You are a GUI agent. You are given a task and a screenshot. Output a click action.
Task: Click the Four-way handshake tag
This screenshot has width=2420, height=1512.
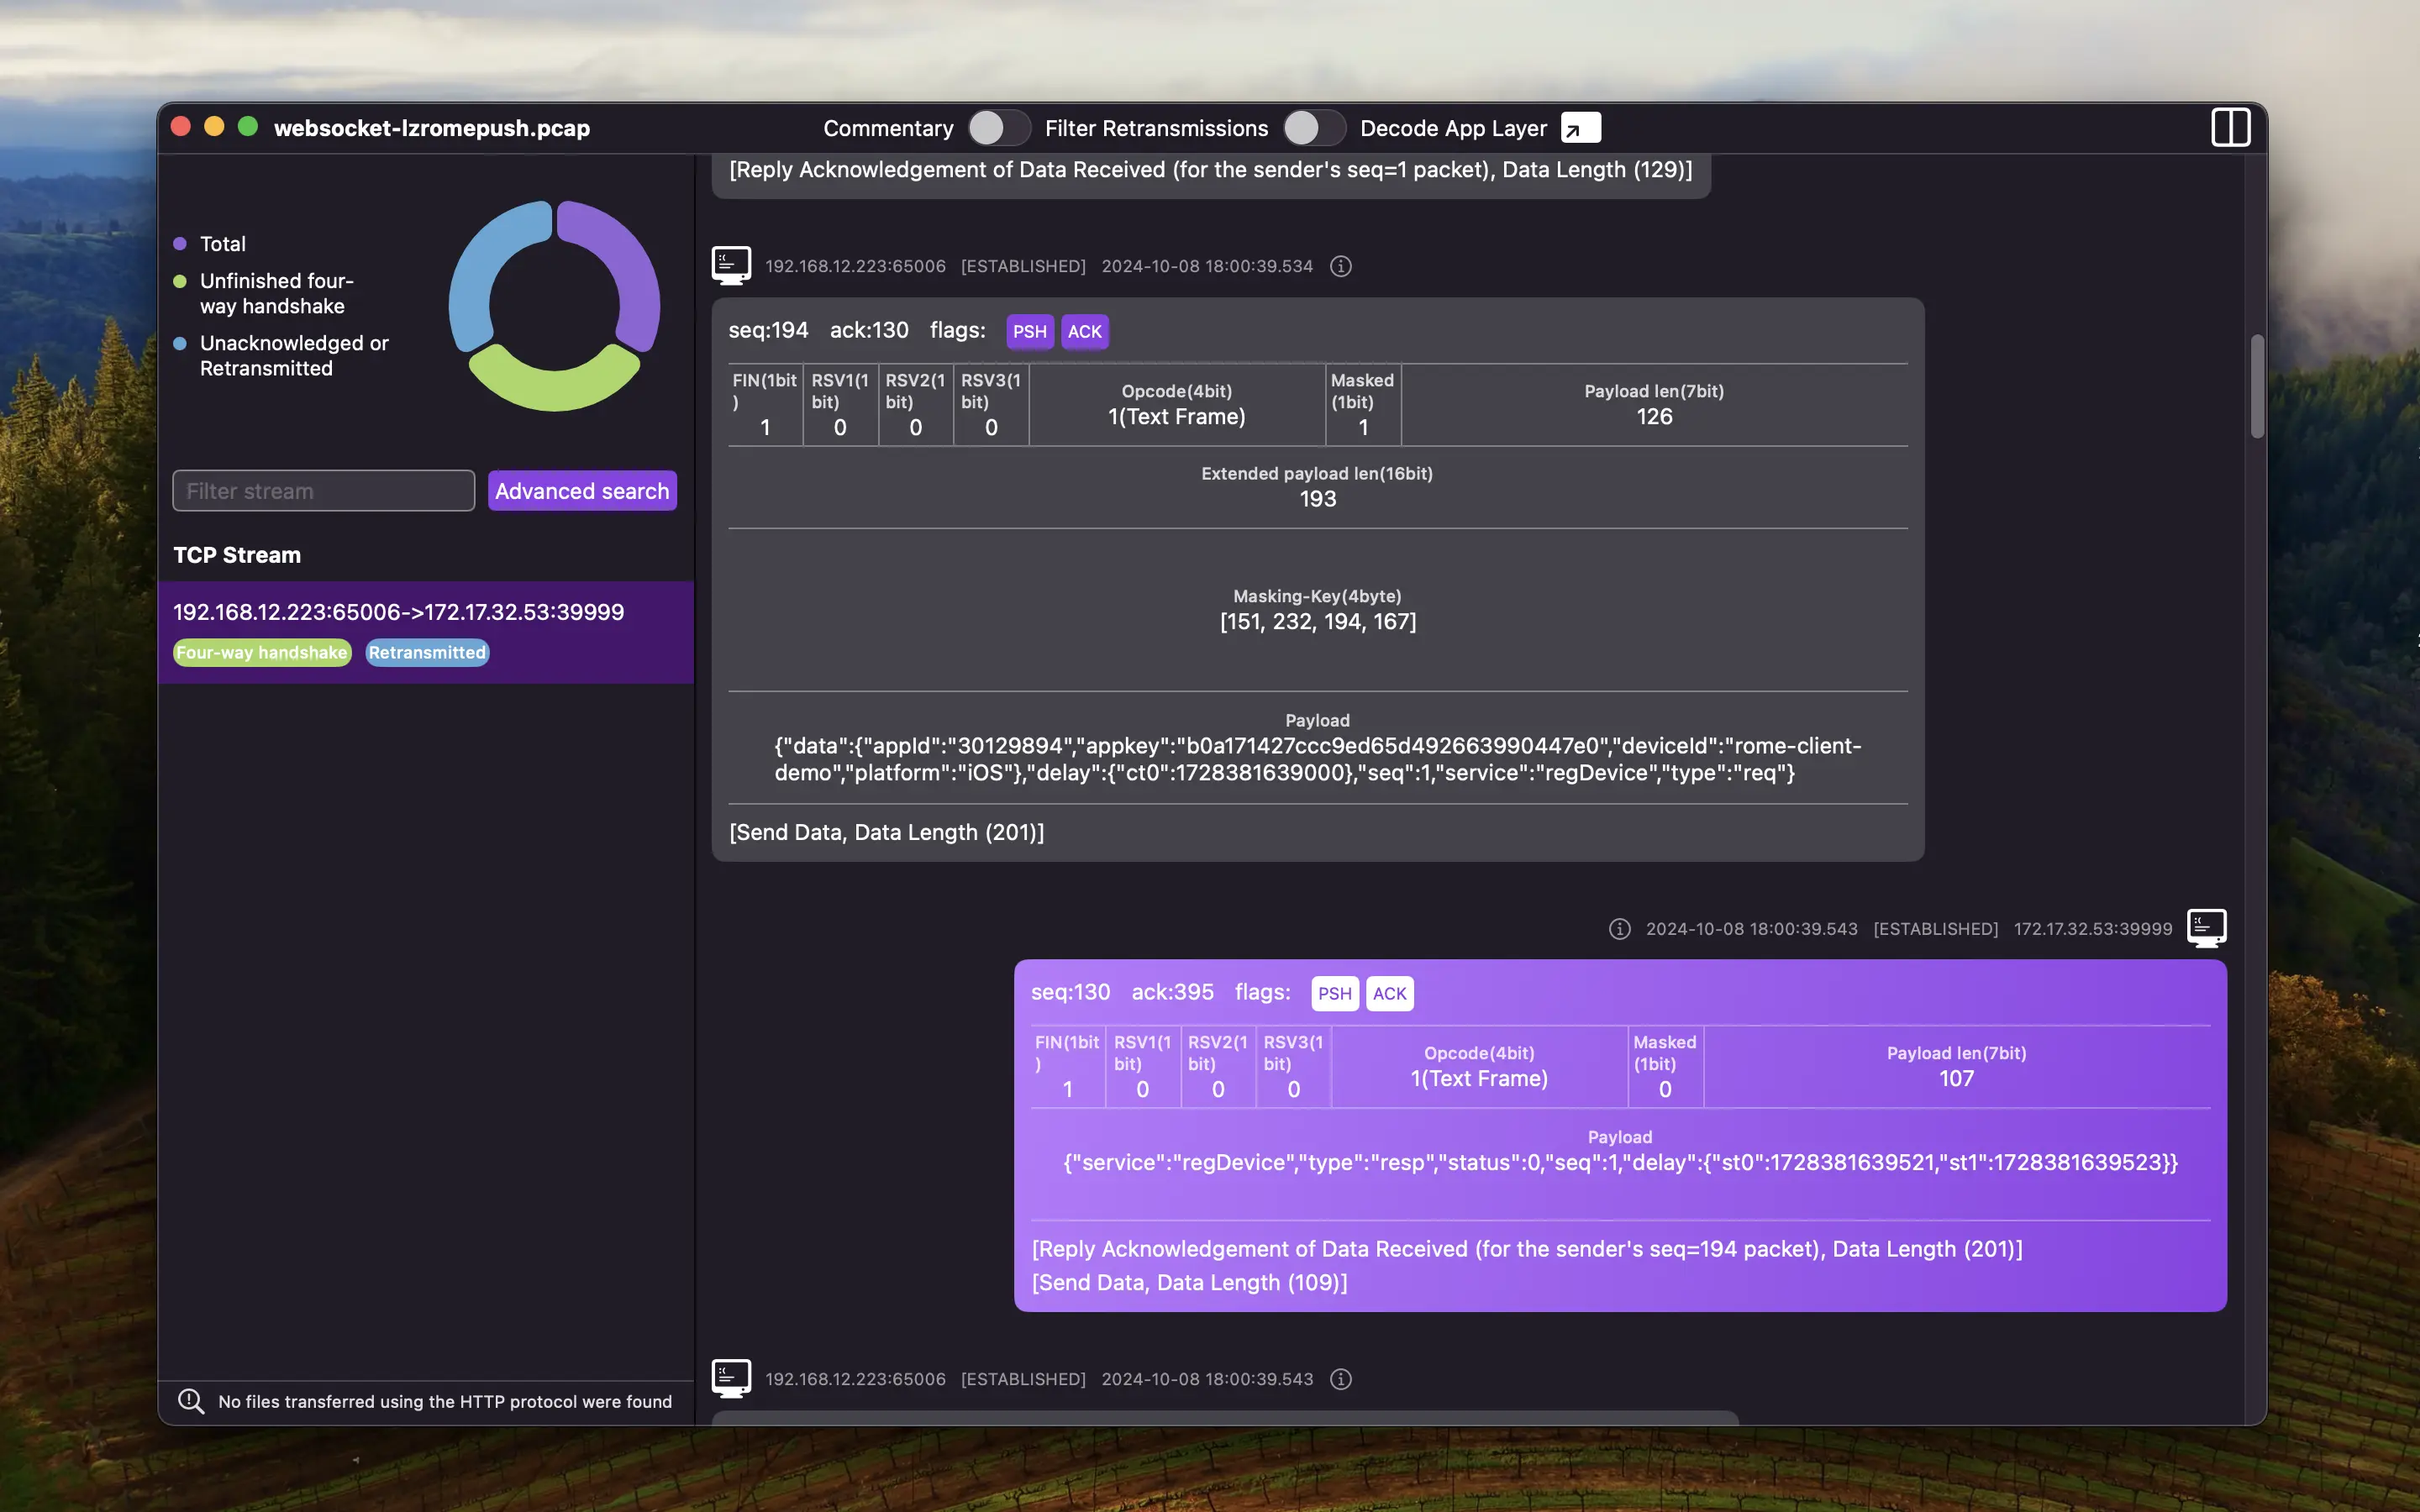tap(262, 652)
